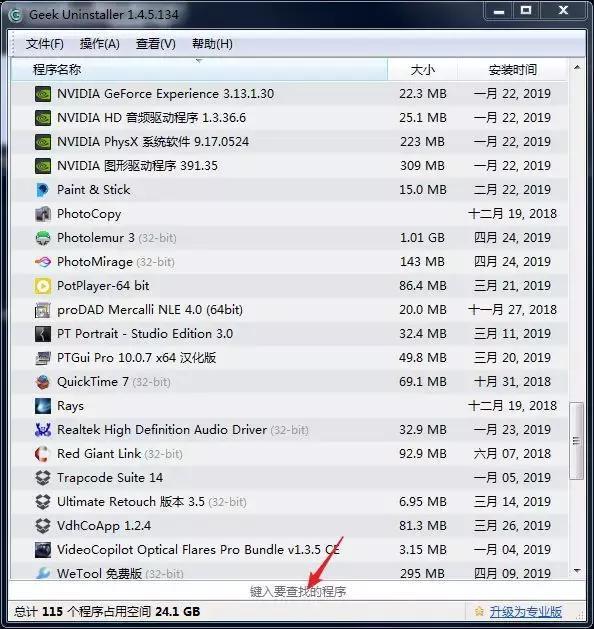This screenshot has width=594, height=629.
Task: Click the Rays program icon
Action: [43, 406]
